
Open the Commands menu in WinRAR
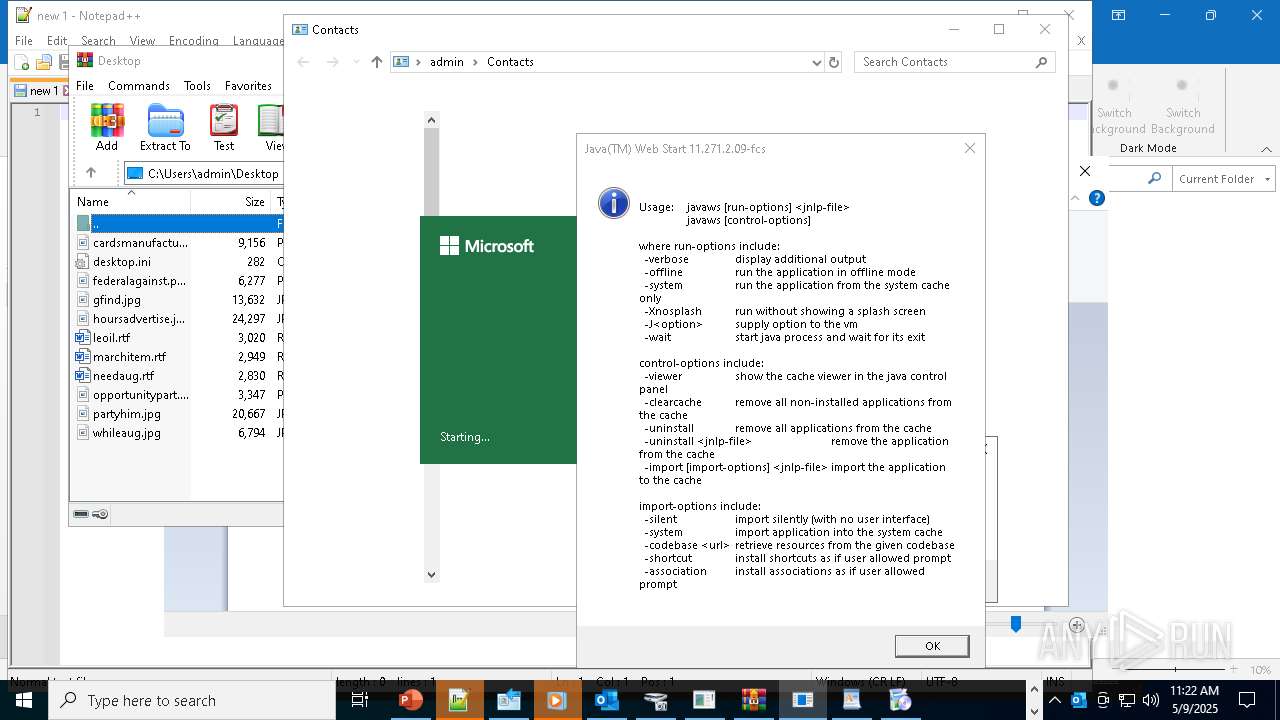click(139, 86)
